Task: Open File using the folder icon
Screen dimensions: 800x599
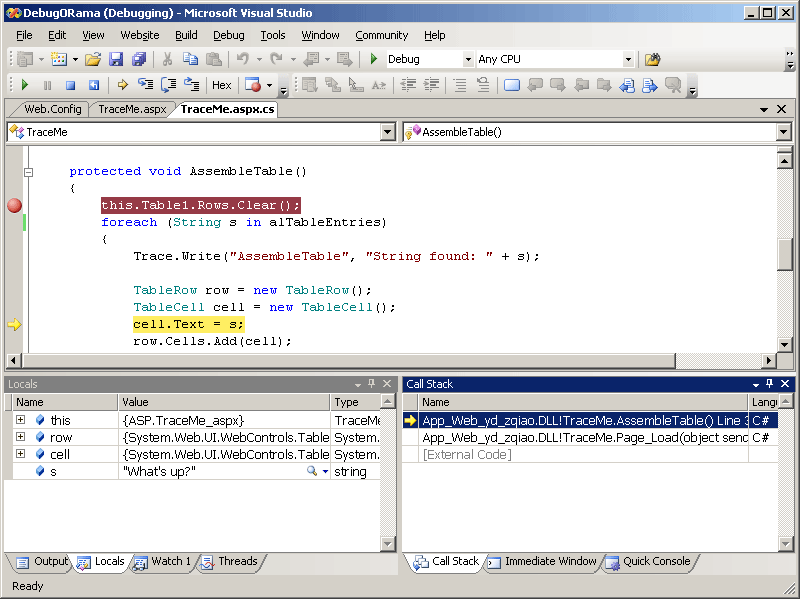Action: [x=92, y=60]
